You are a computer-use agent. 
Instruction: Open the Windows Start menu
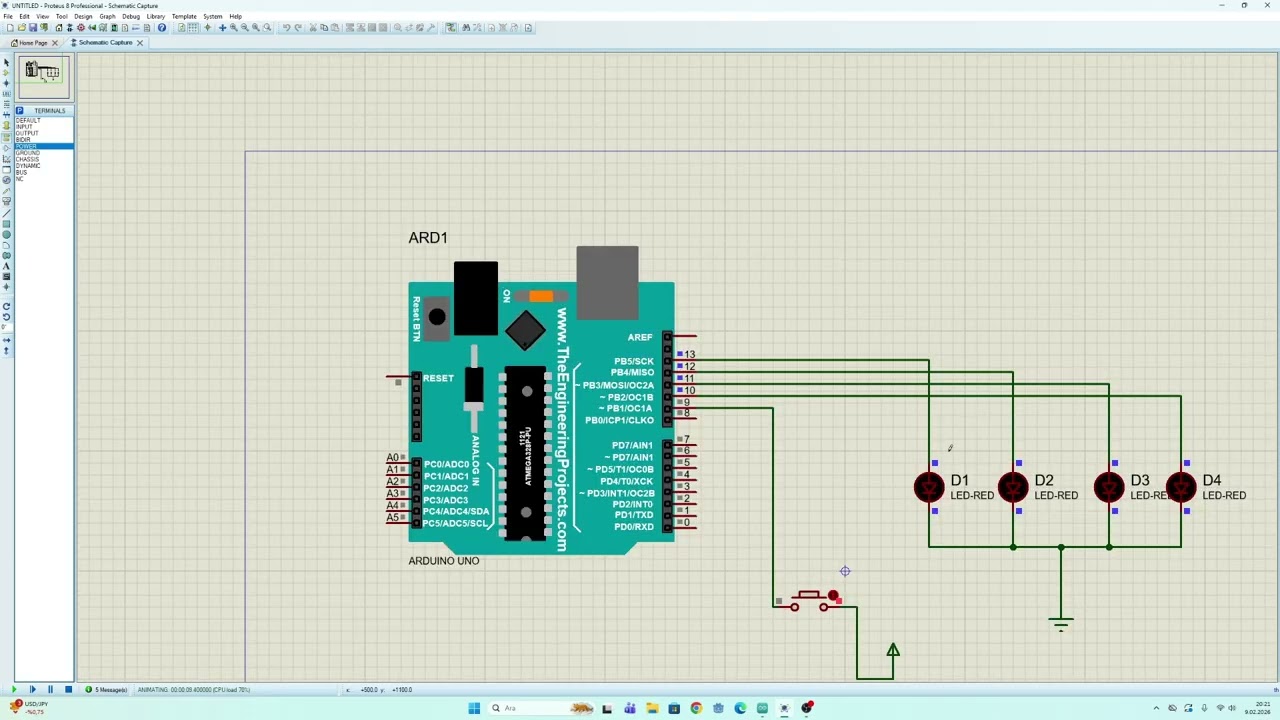pos(474,708)
